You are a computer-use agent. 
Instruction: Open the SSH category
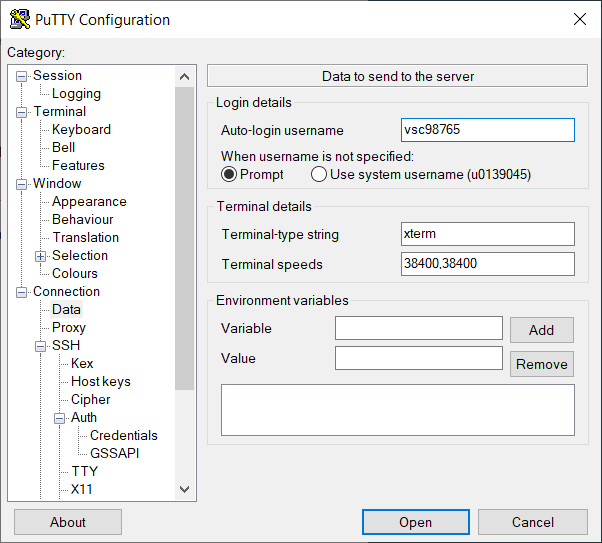66,346
